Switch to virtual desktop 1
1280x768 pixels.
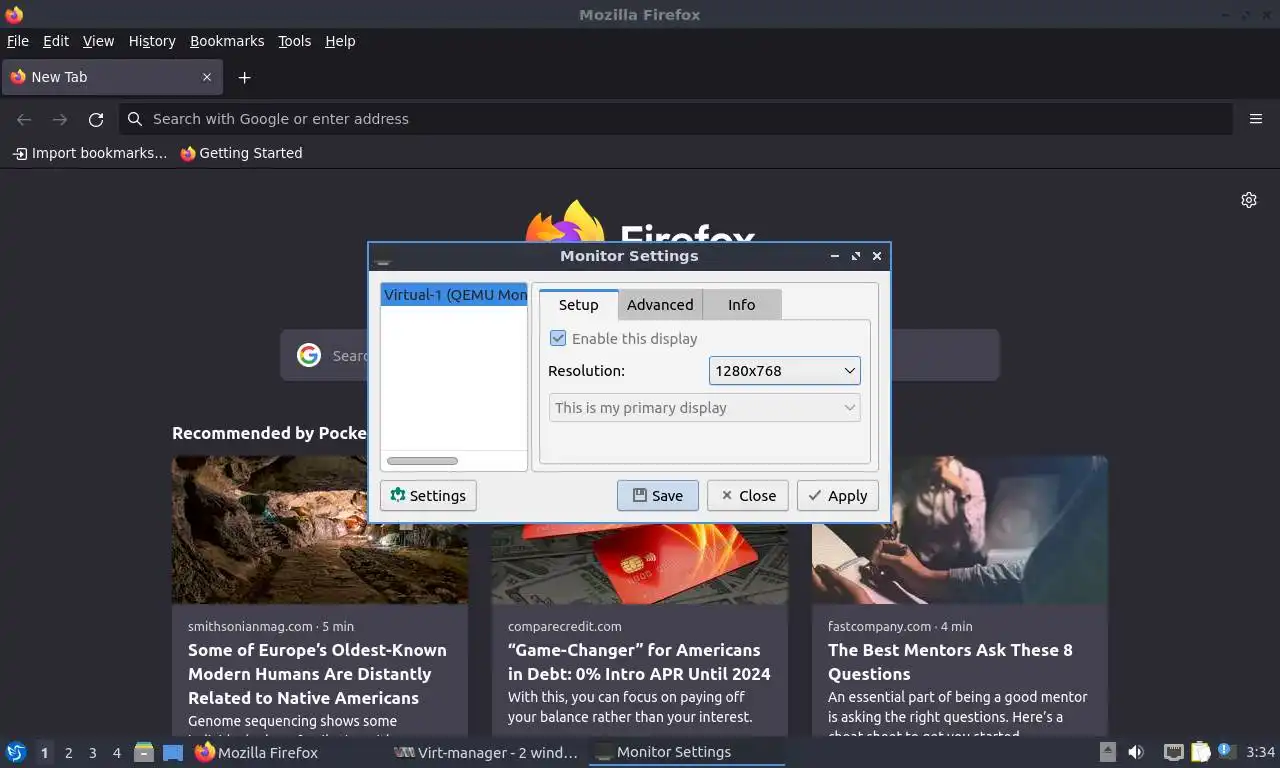pos(44,753)
